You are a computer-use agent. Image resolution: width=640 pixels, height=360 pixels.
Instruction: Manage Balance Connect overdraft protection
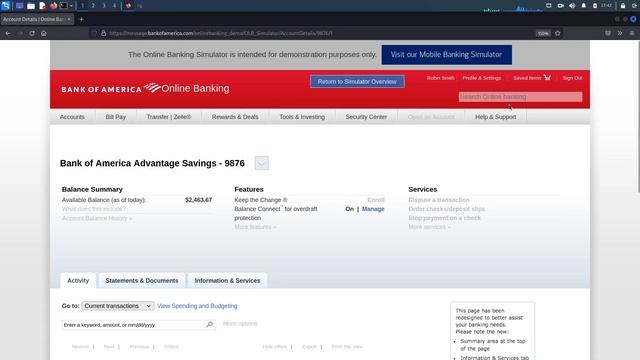373,209
